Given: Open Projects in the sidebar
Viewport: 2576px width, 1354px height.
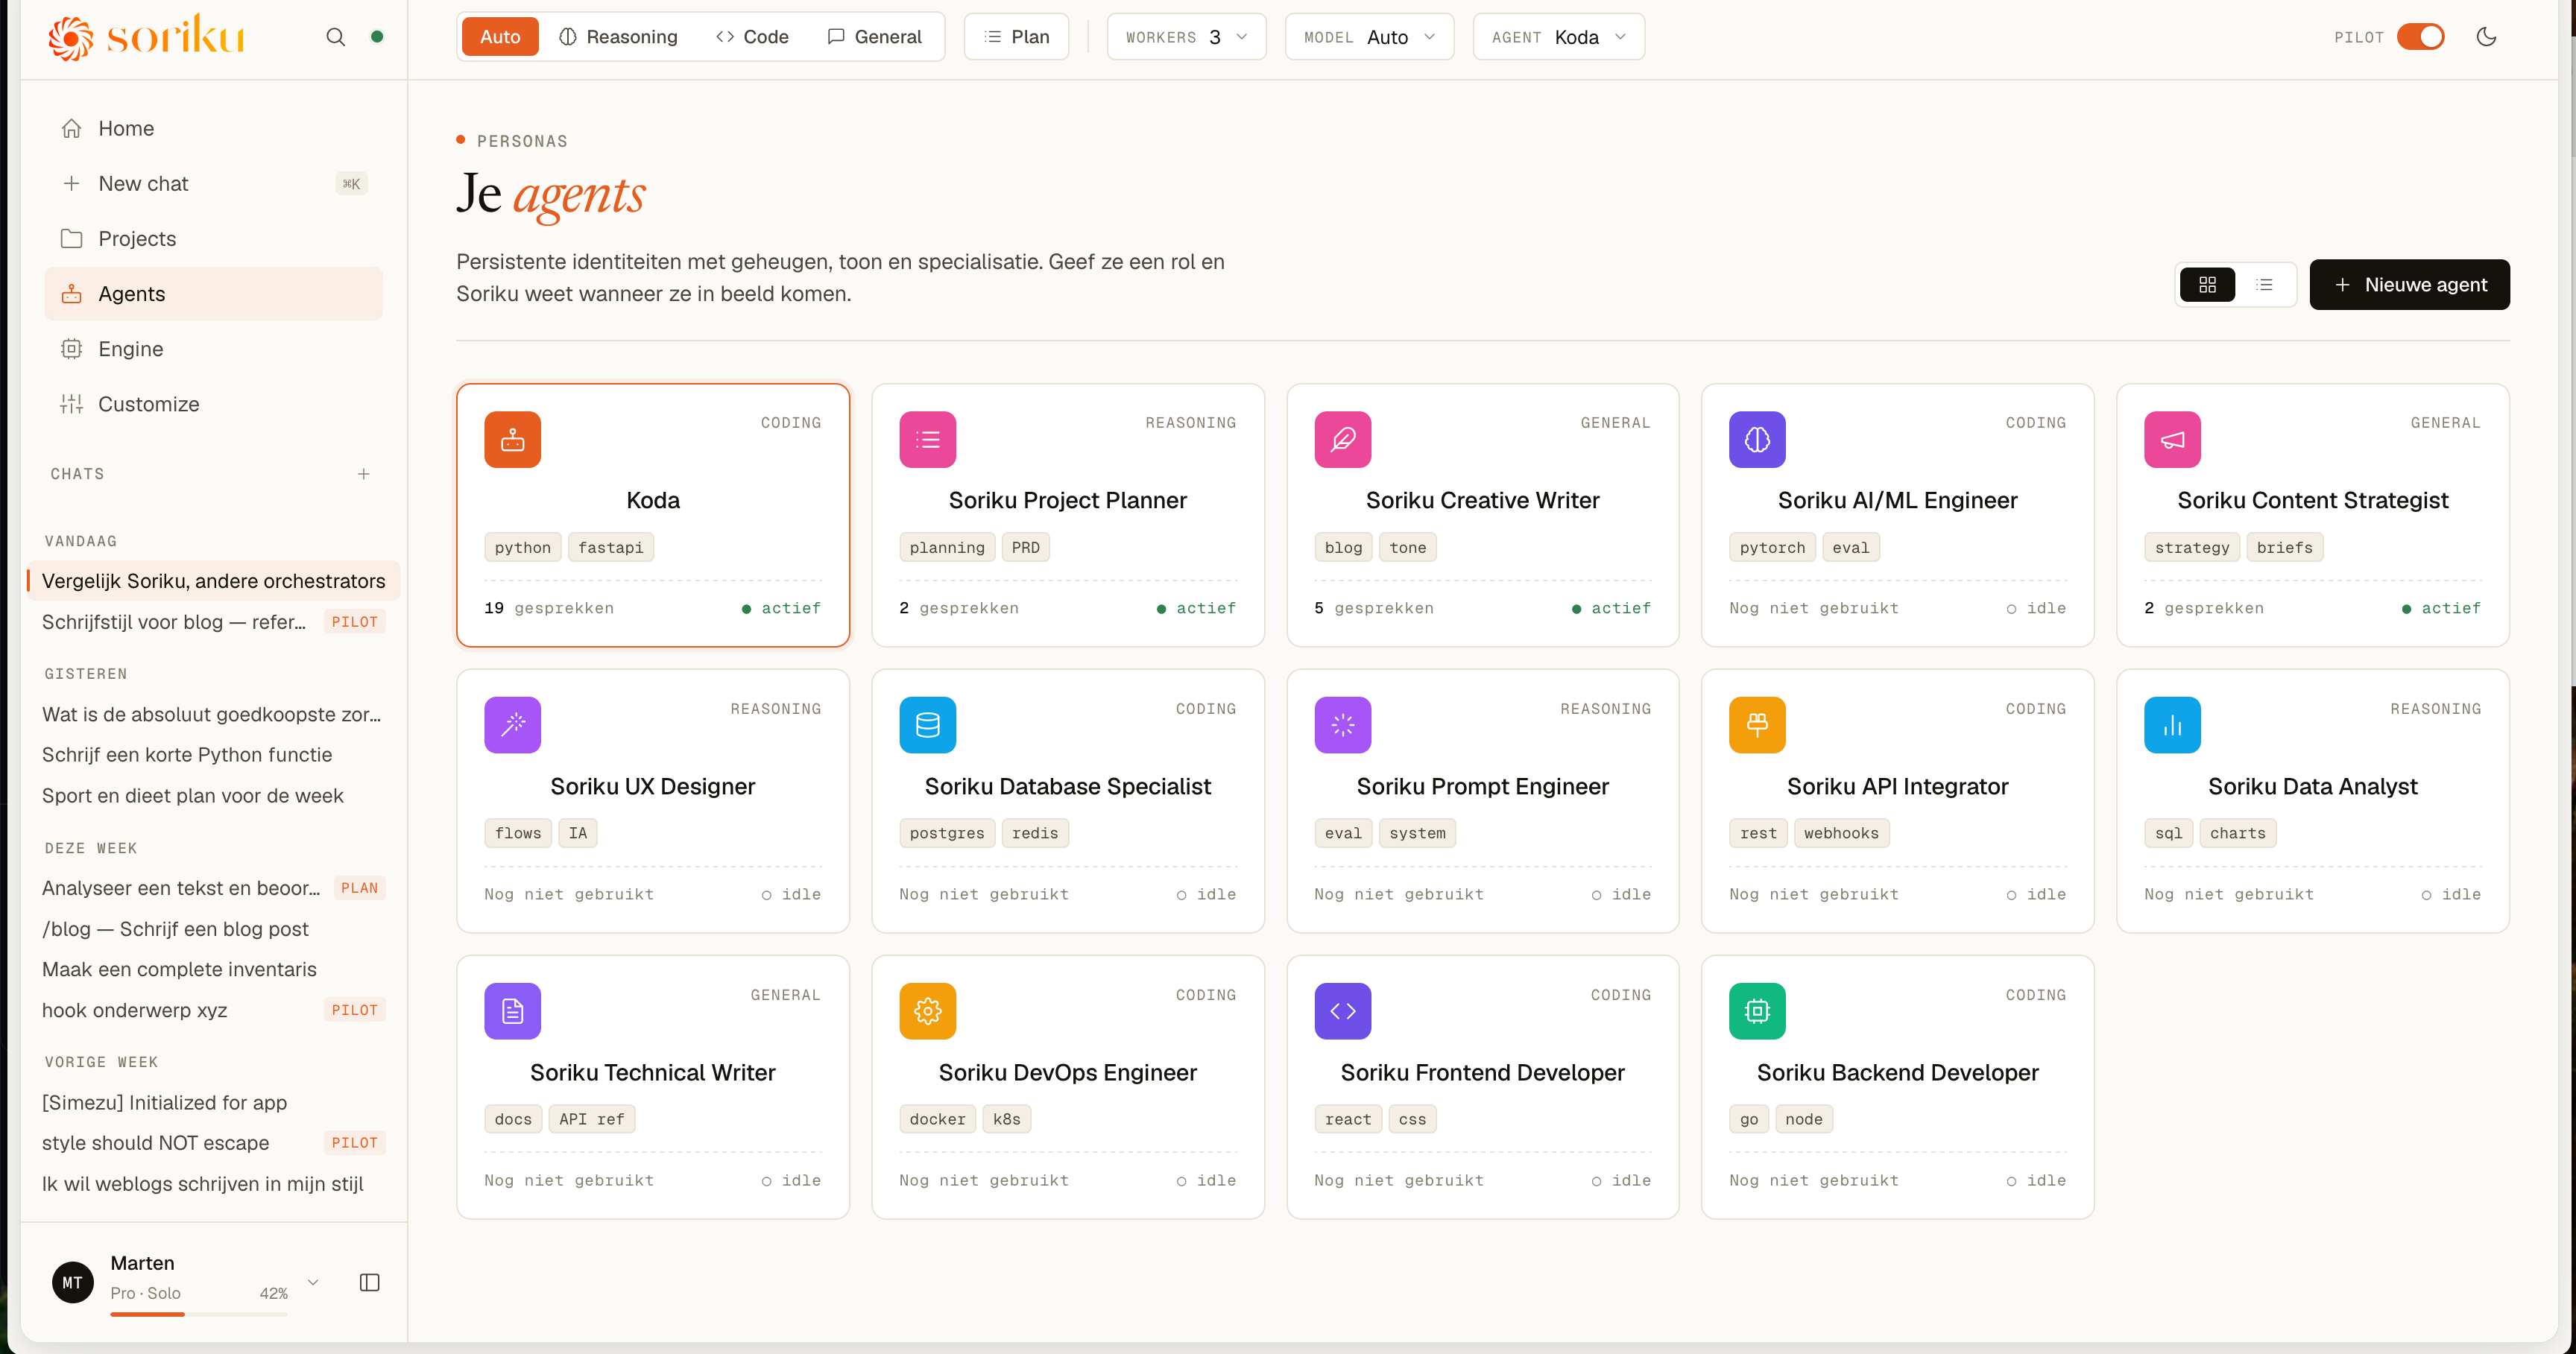Looking at the screenshot, I should pos(214,239).
